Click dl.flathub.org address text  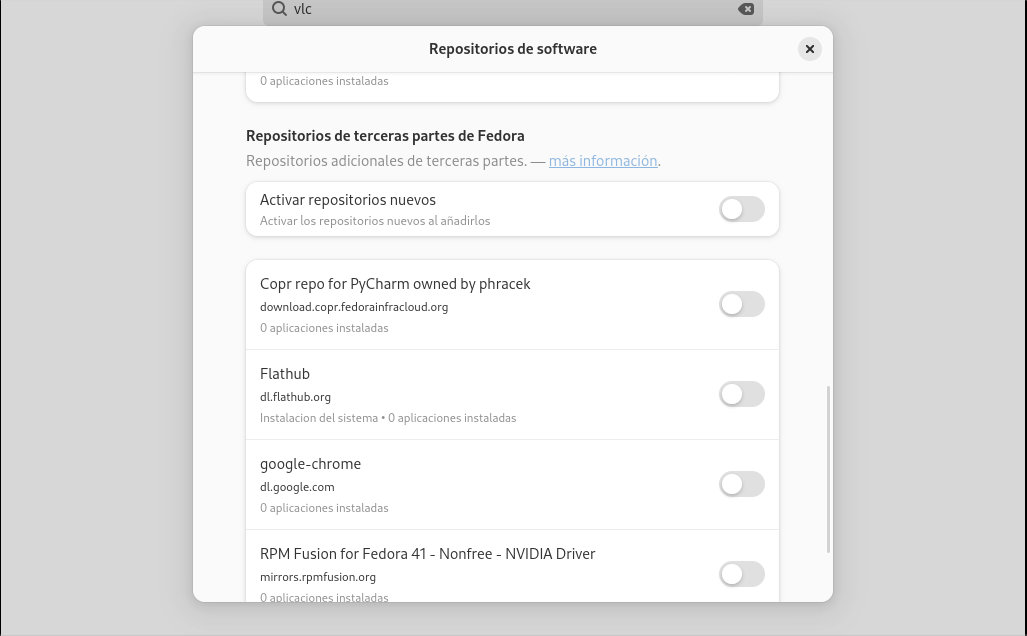point(295,397)
